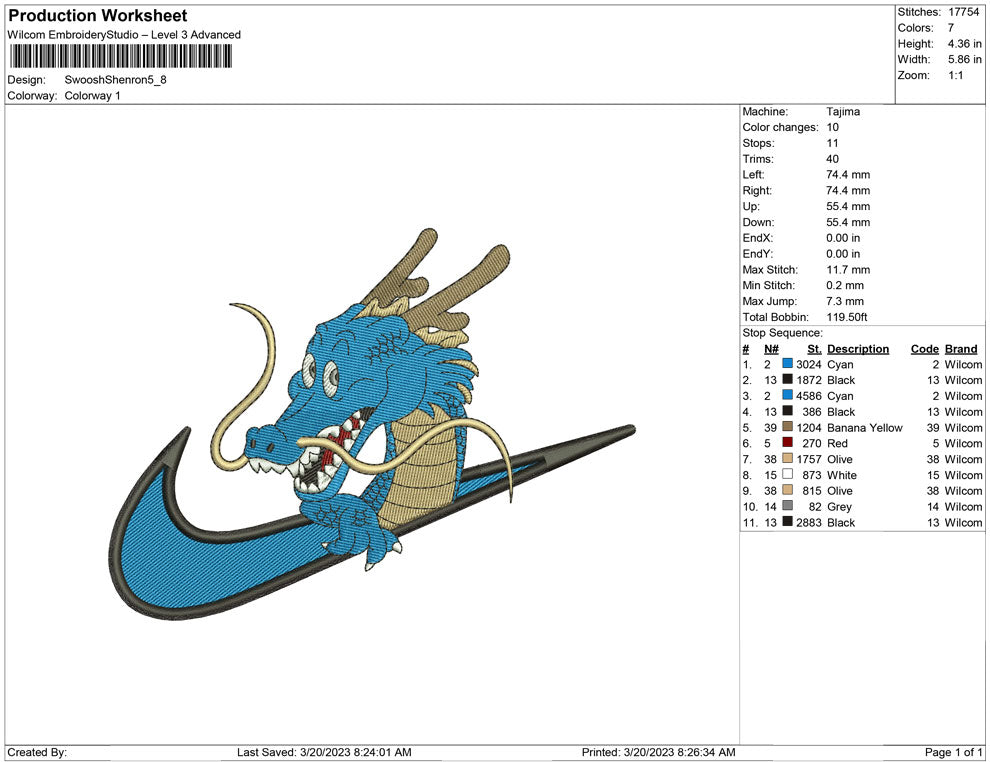
Task: Select the design name SwooshShenron5_8
Action: (x=116, y=79)
